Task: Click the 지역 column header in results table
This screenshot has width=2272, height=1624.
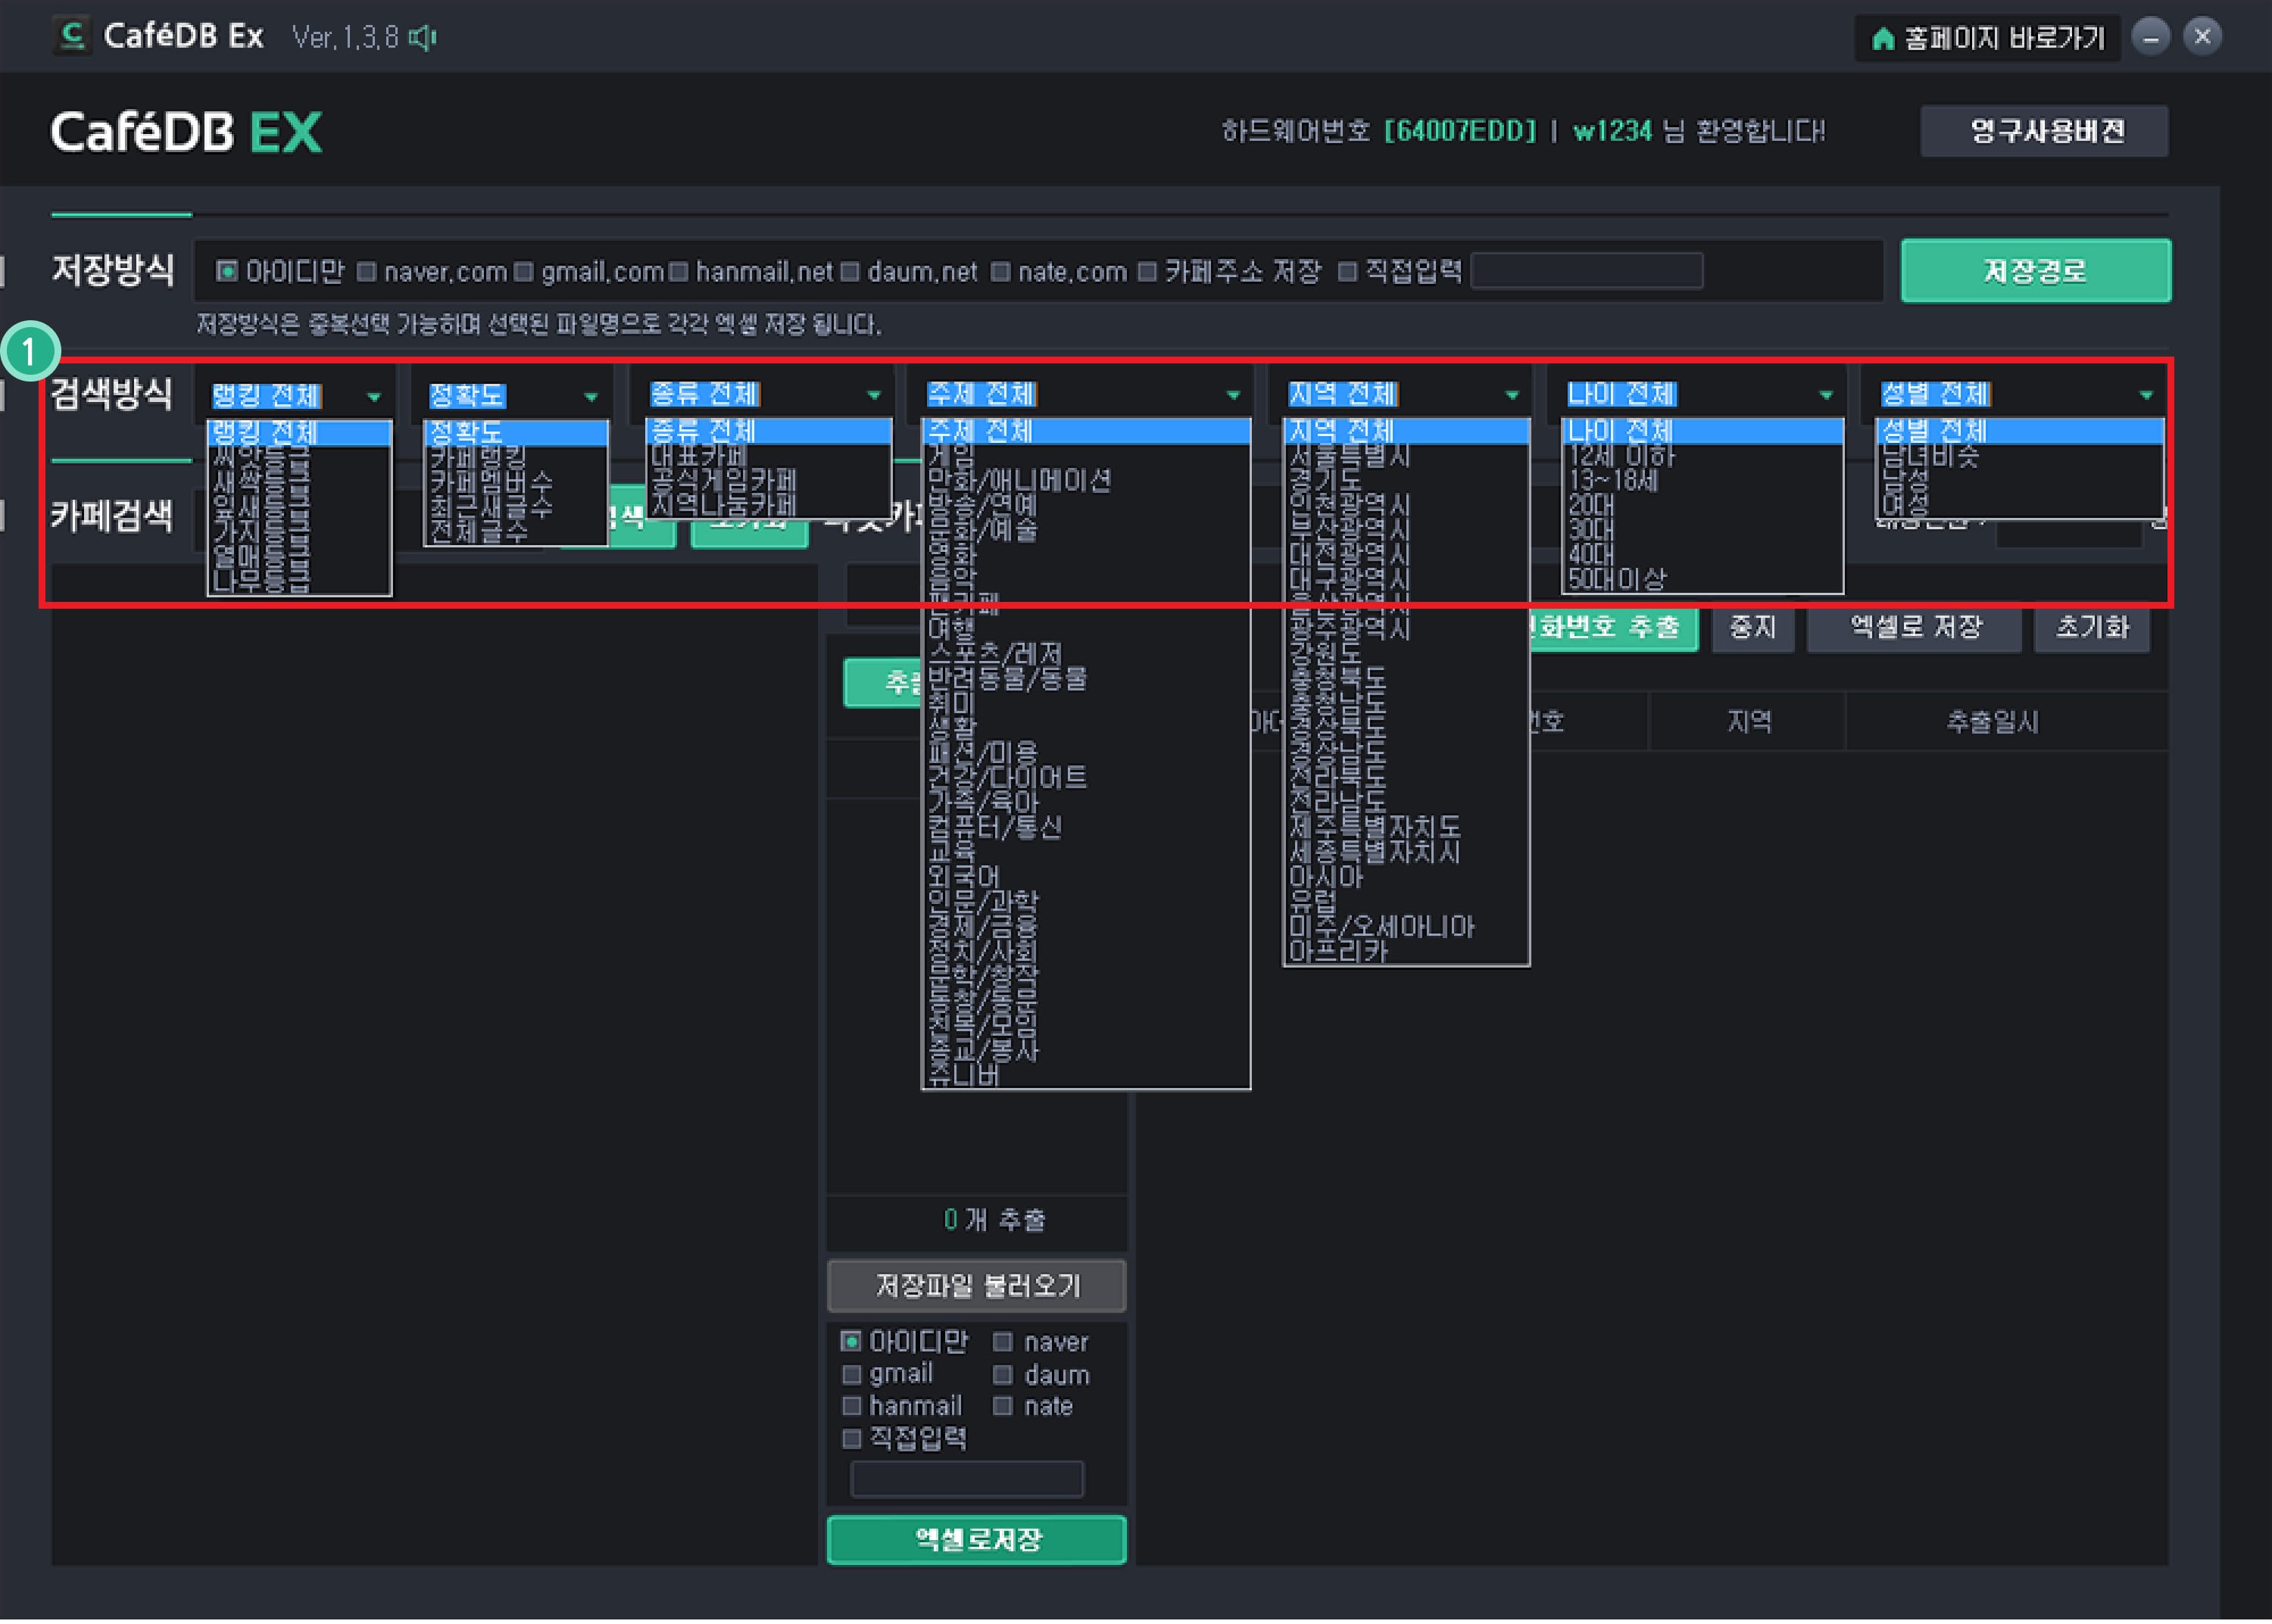Action: 1747,722
